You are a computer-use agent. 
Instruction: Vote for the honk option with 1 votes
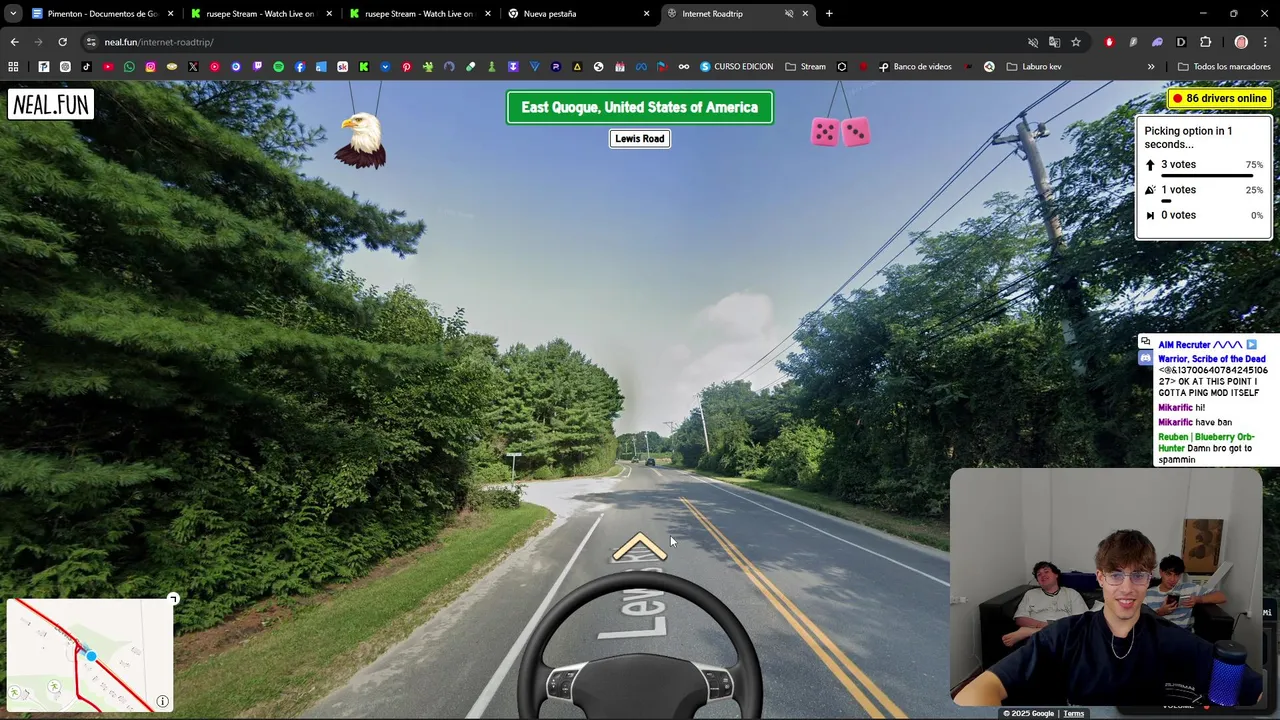pos(1203,190)
